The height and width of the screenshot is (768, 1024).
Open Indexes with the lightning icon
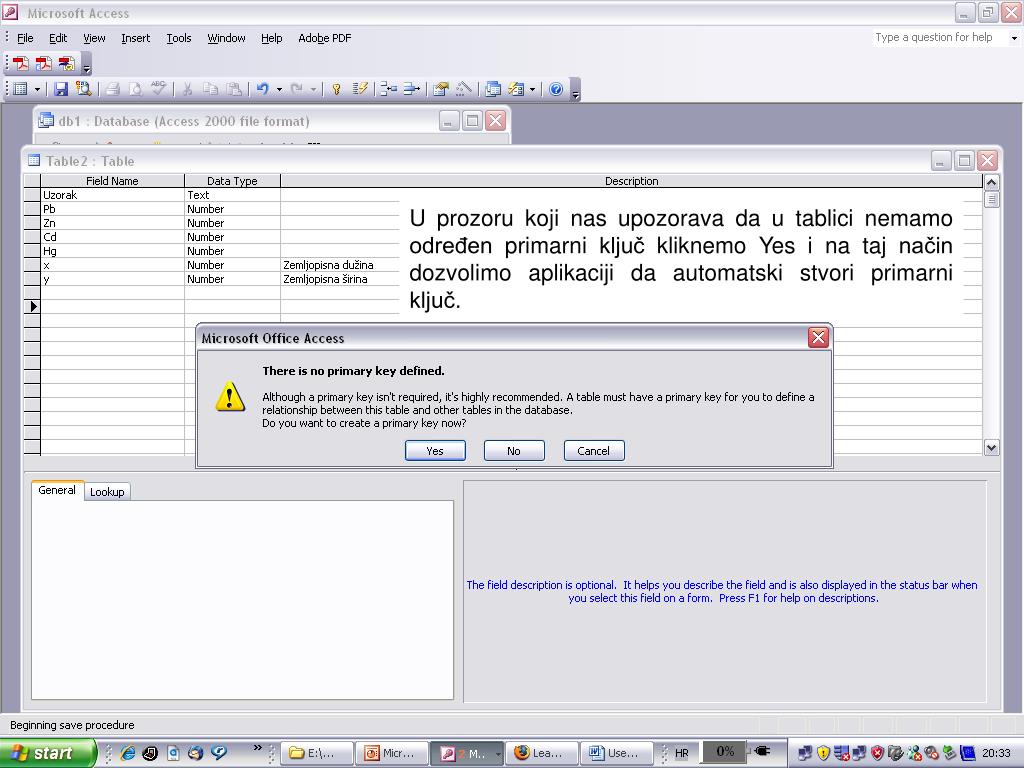point(360,89)
